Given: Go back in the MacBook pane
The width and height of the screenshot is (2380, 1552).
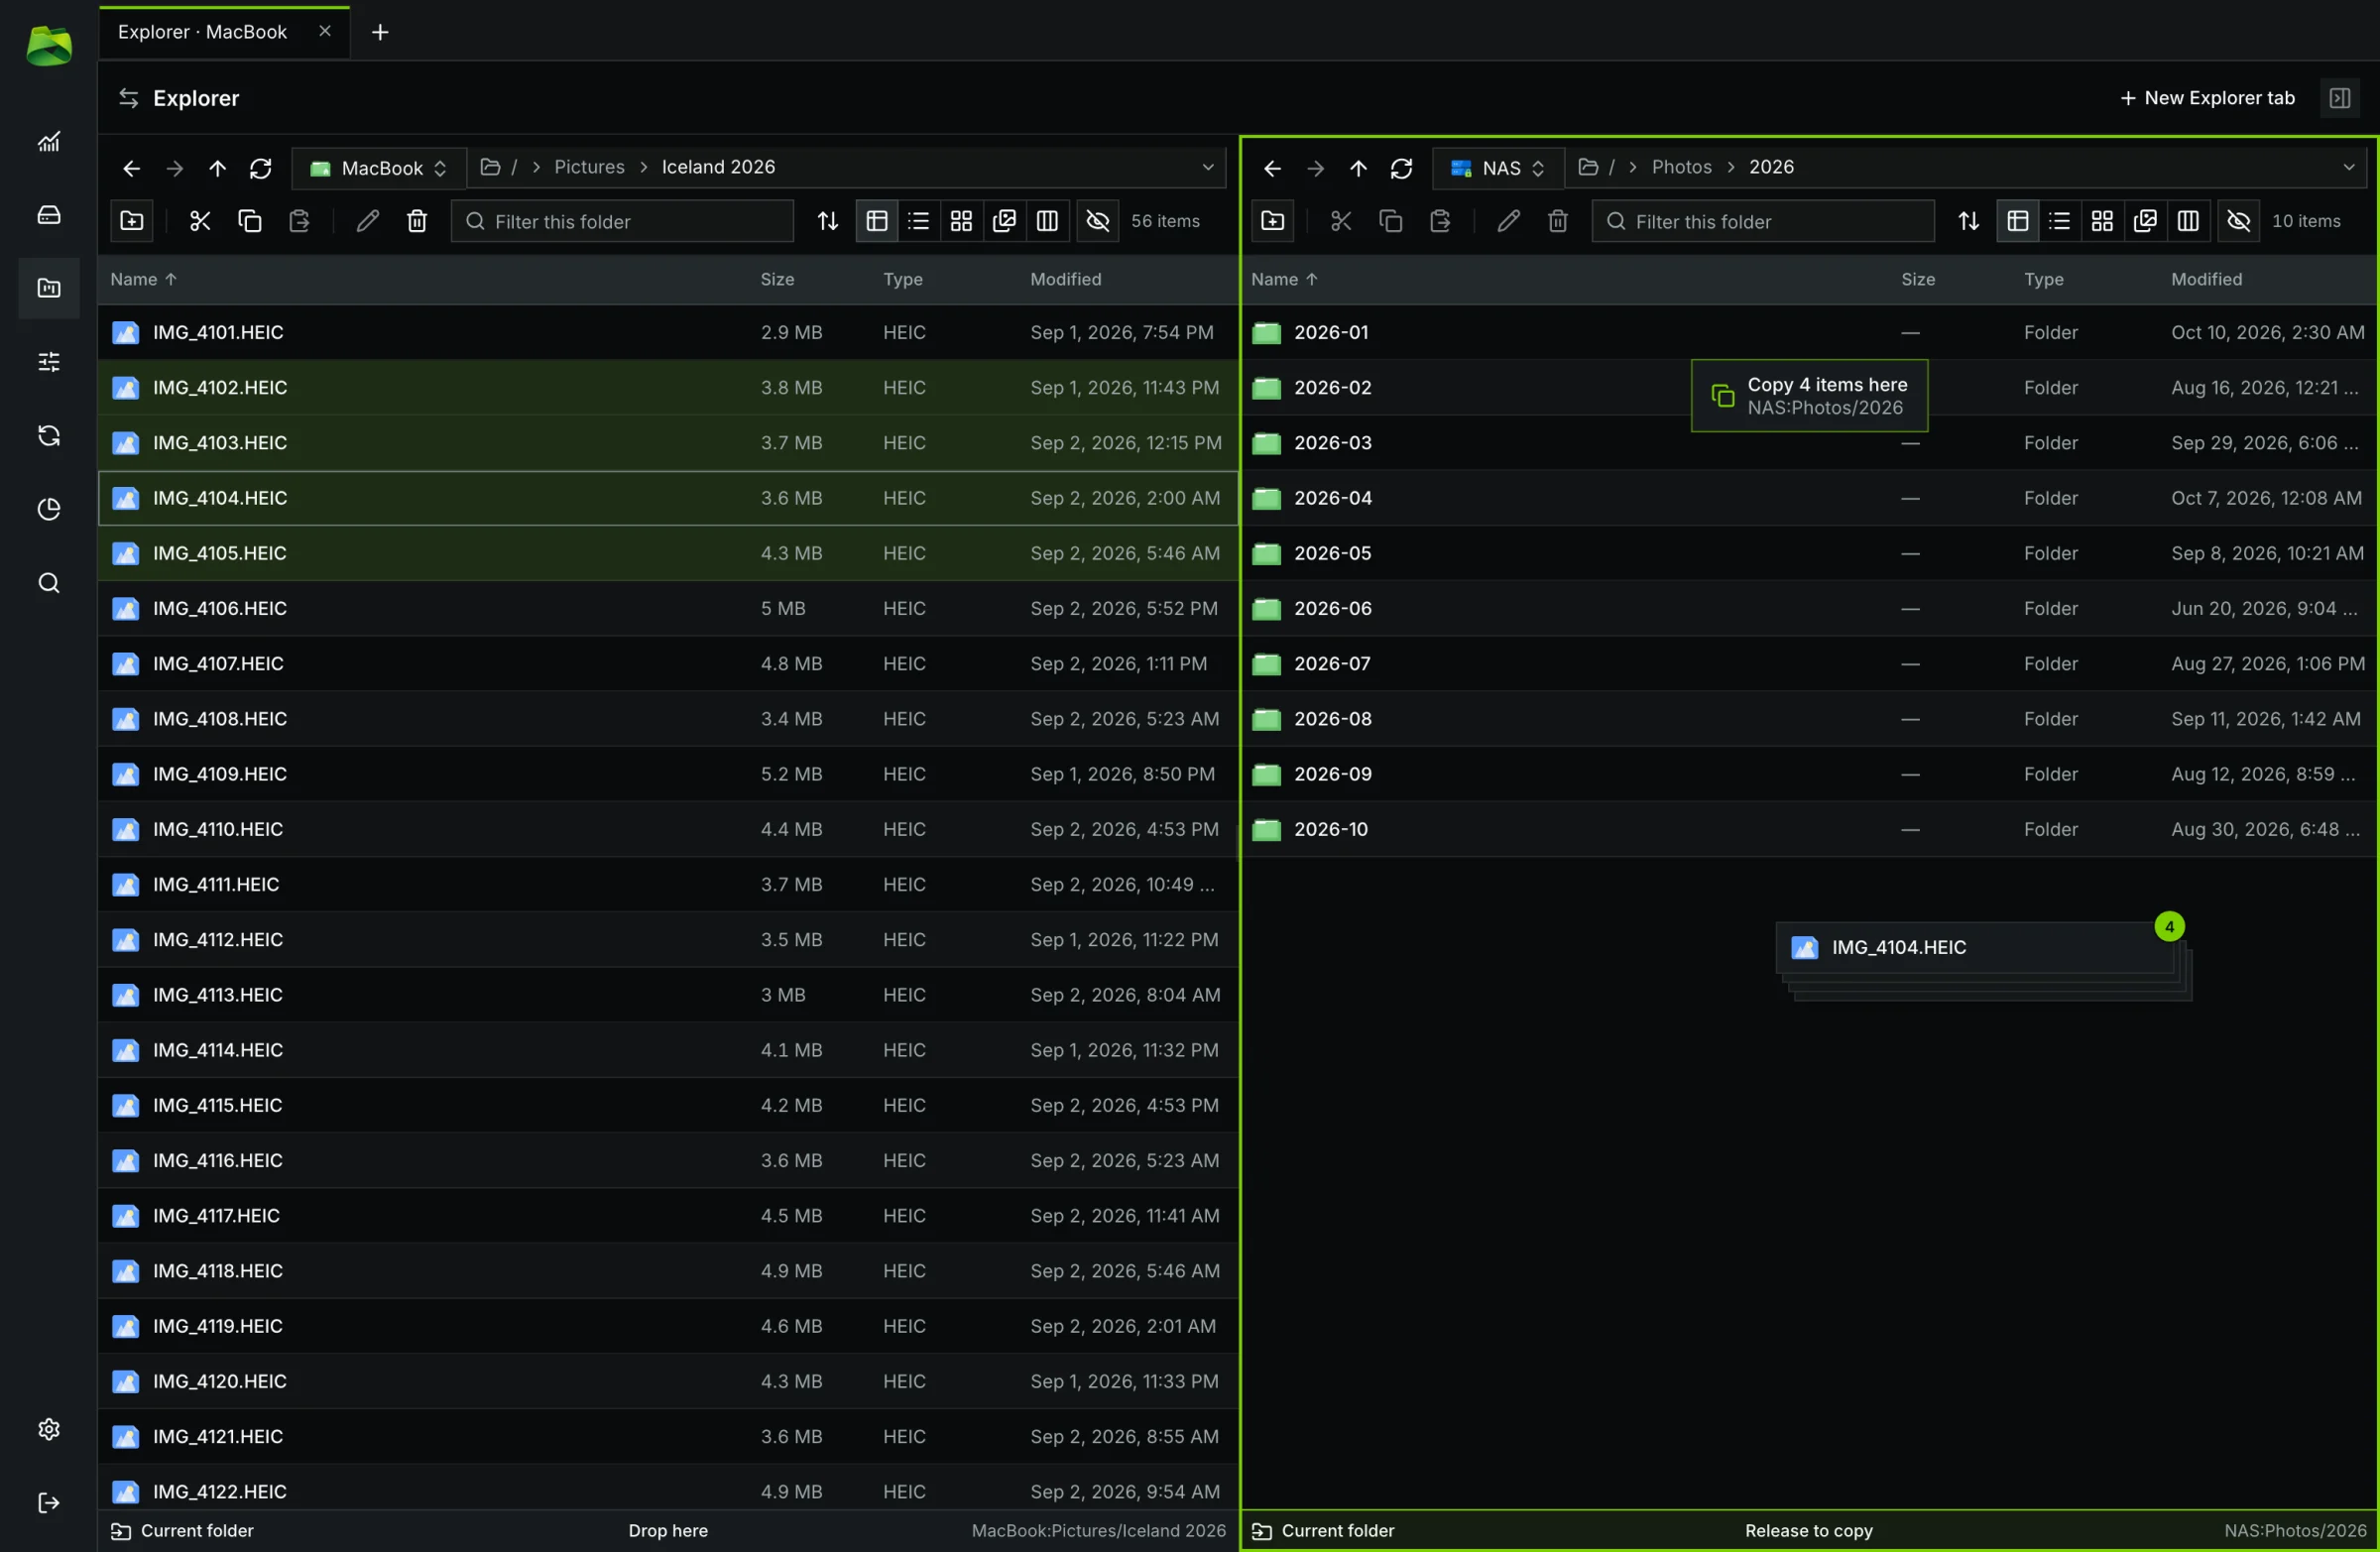Looking at the screenshot, I should click(x=131, y=168).
